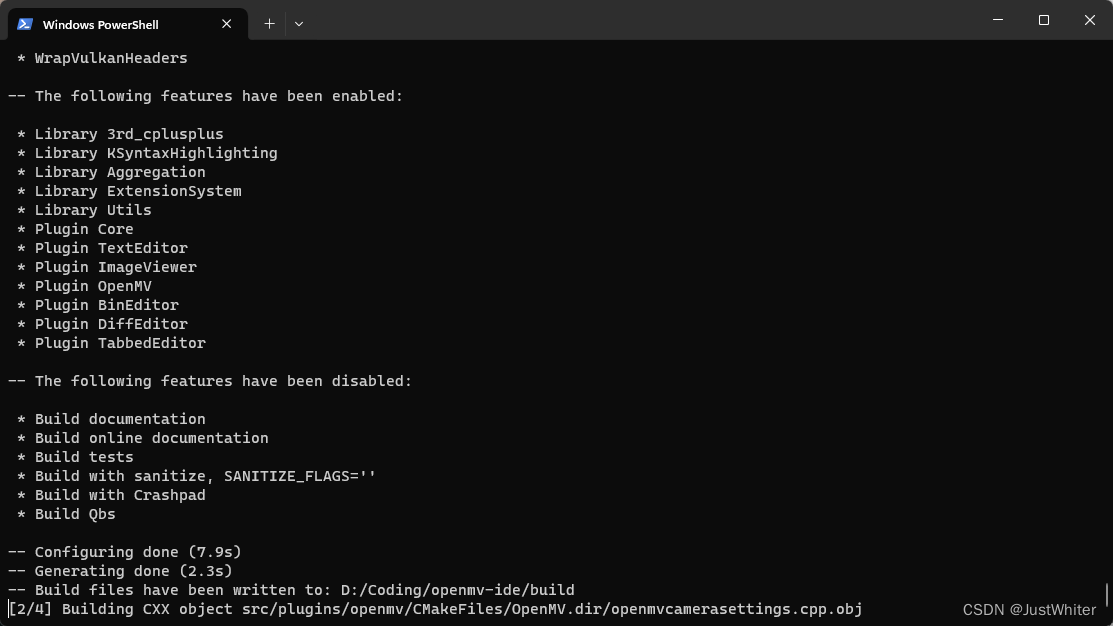1113x626 pixels.
Task: Maximize the terminal window
Action: click(x=1043, y=20)
